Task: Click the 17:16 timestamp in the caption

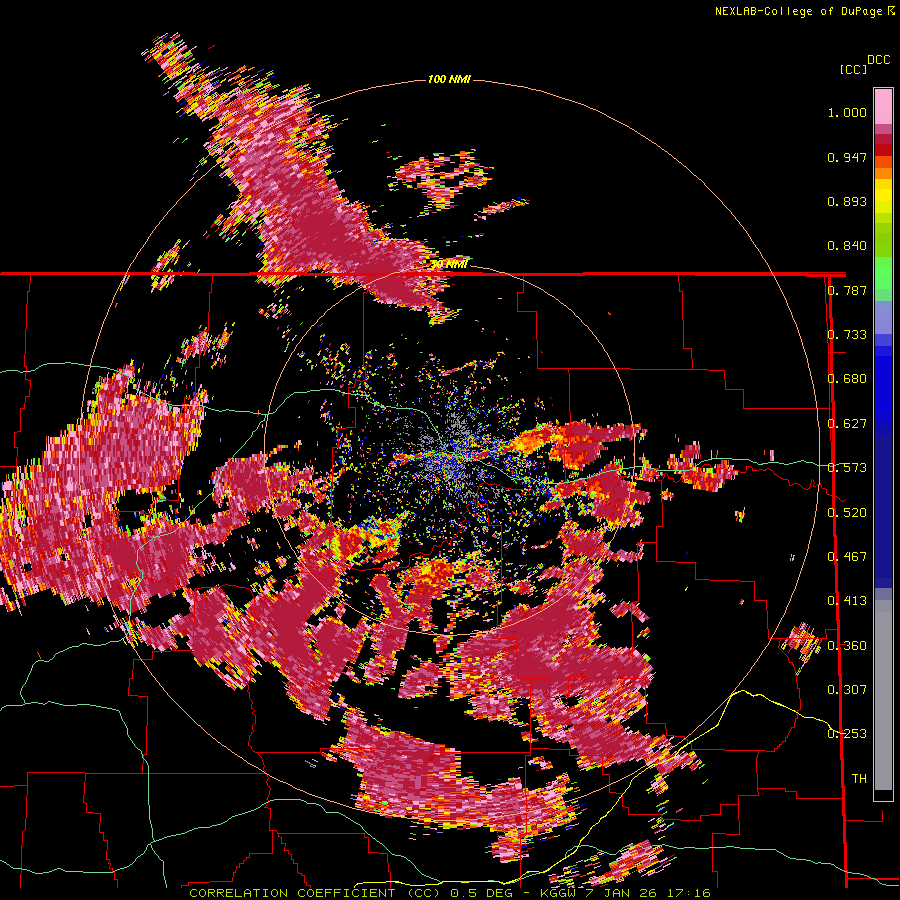Action: [x=690, y=893]
